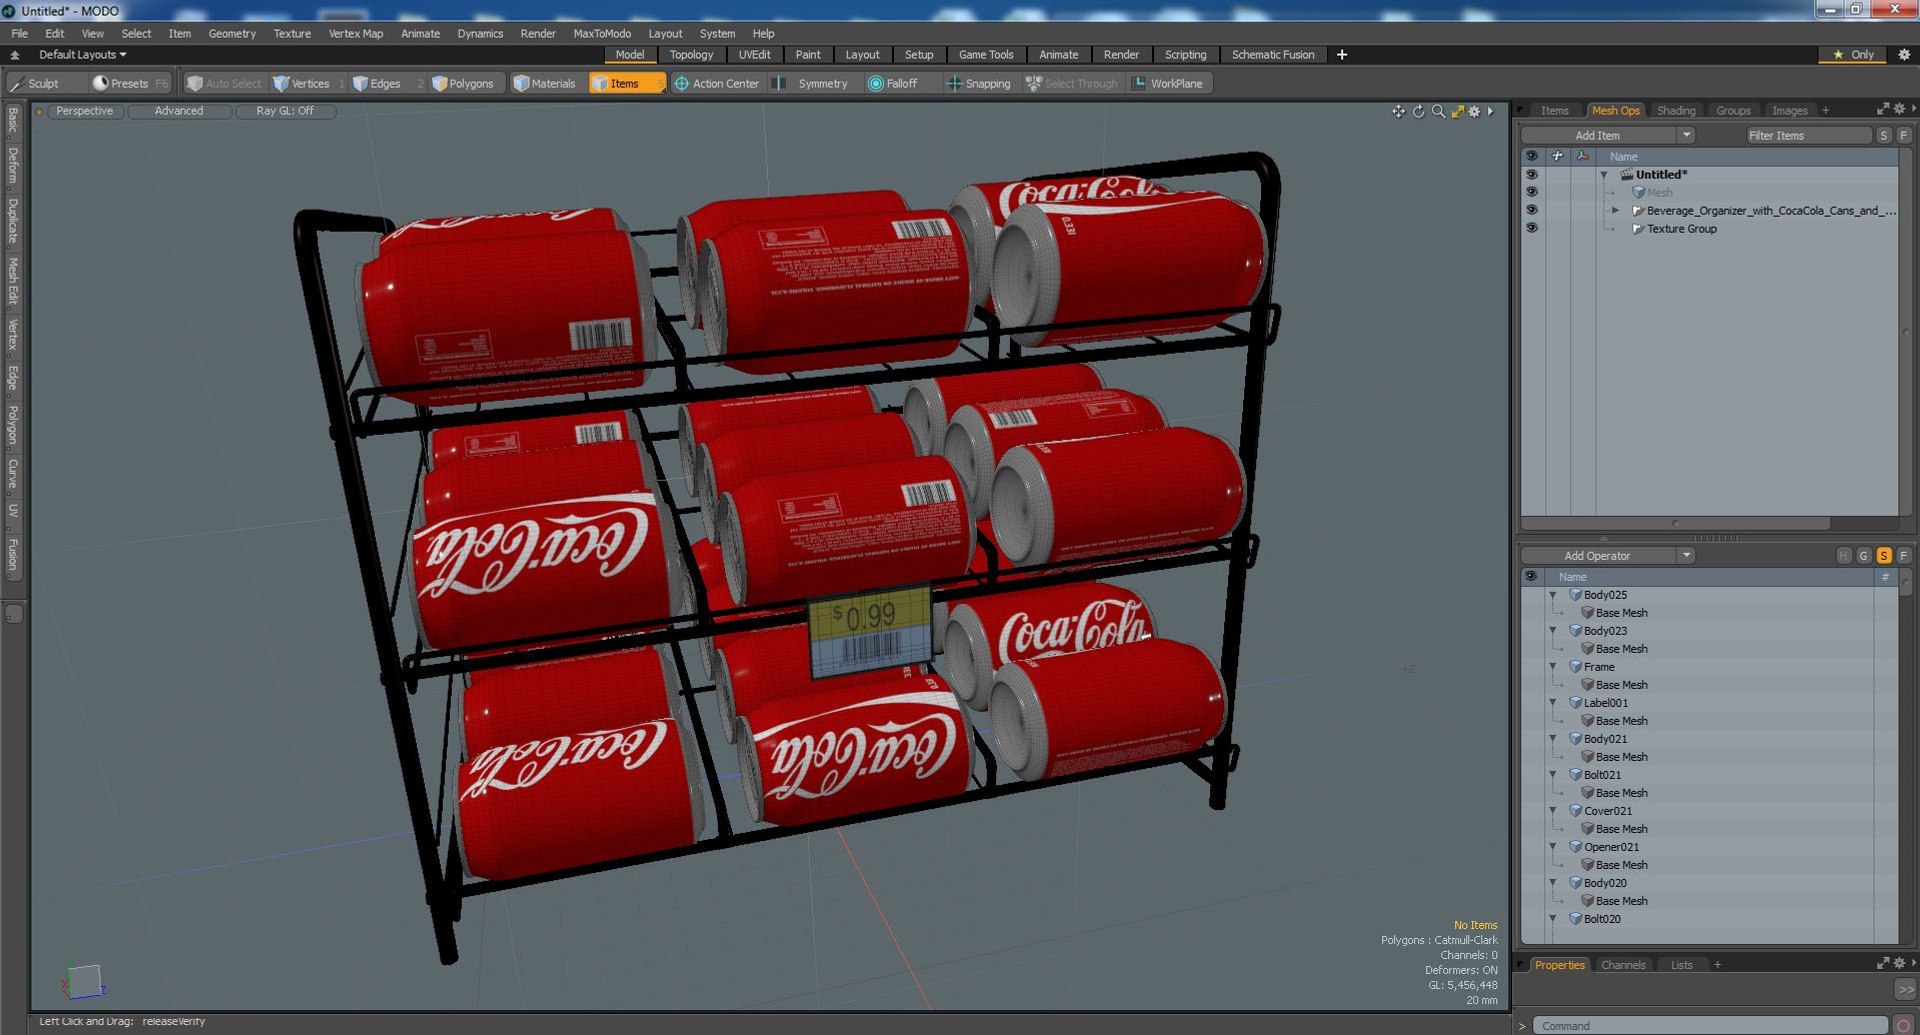This screenshot has width=1920, height=1035.
Task: Click the S button next to Filter Items
Action: pyautogui.click(x=1884, y=135)
